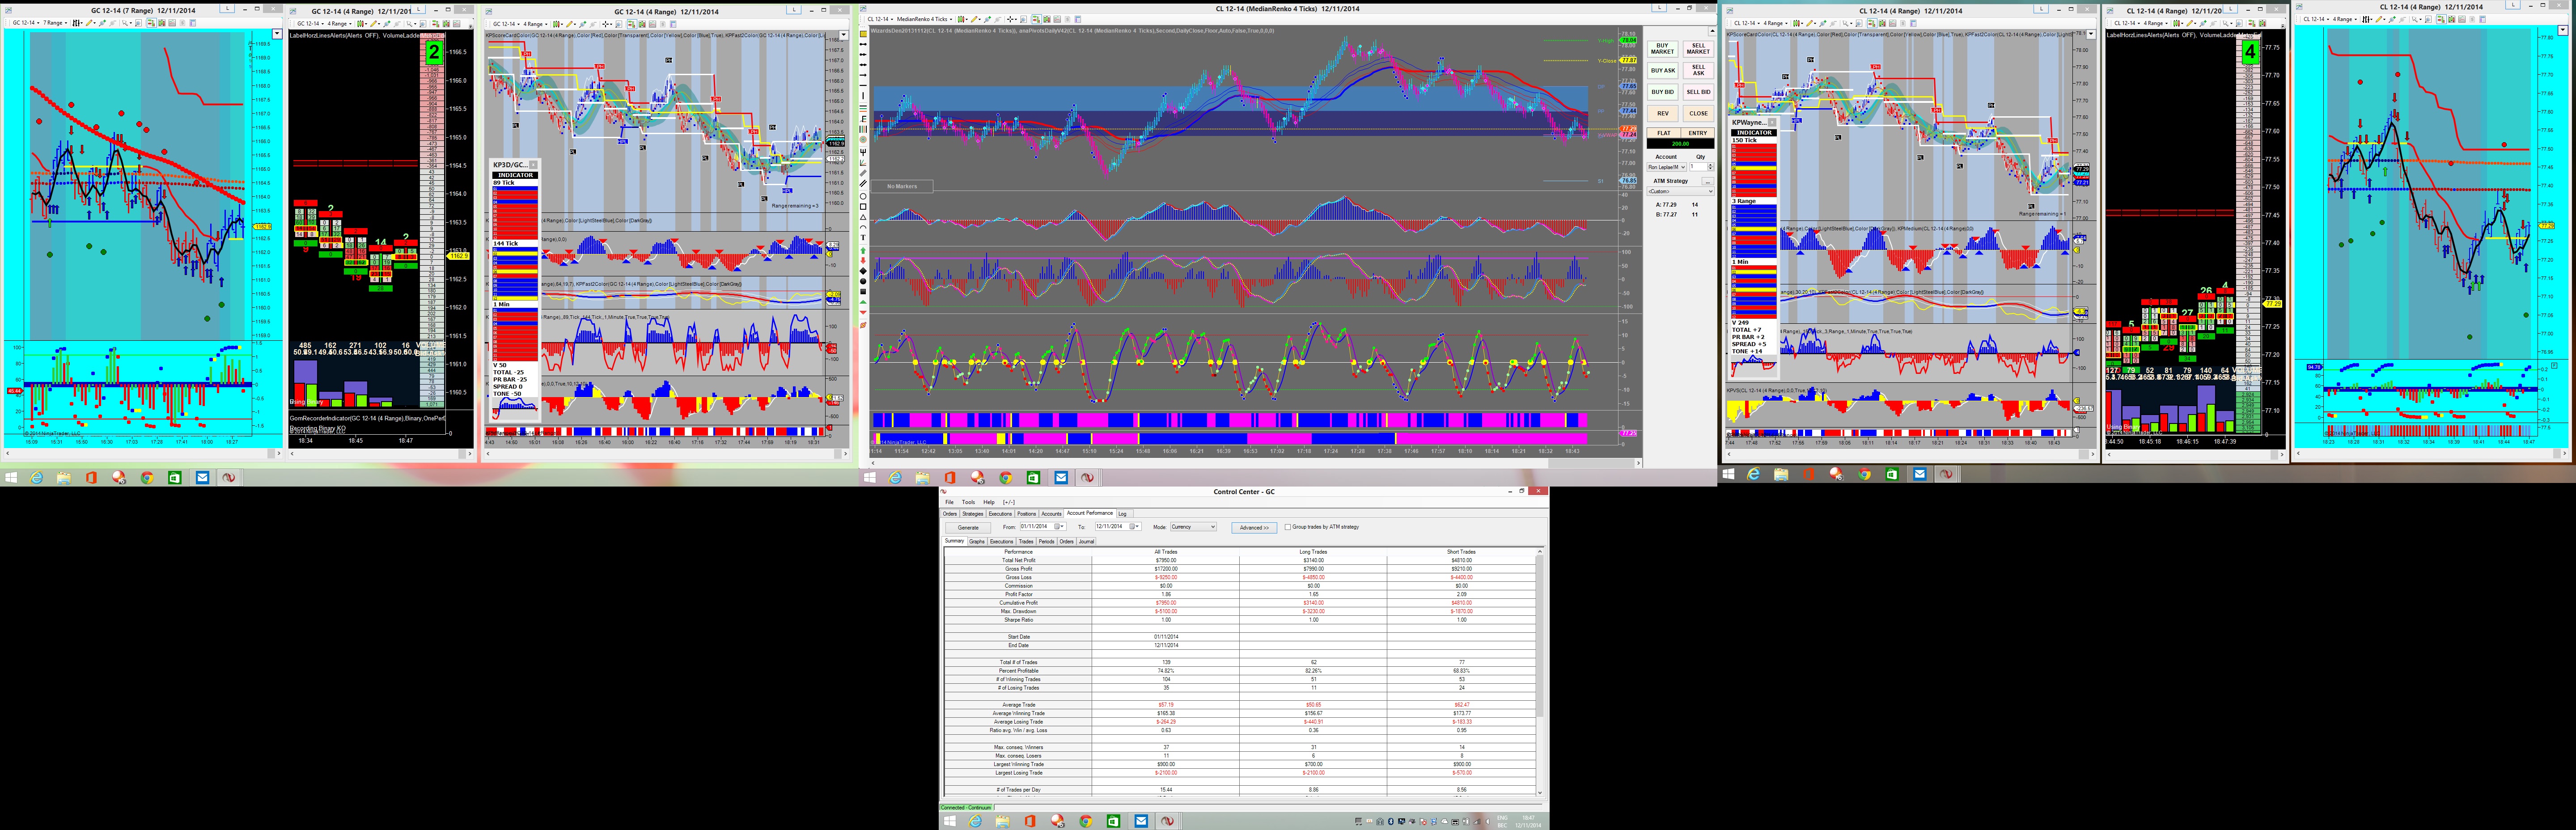
Task: Open the Help menu in Control Center
Action: point(989,502)
